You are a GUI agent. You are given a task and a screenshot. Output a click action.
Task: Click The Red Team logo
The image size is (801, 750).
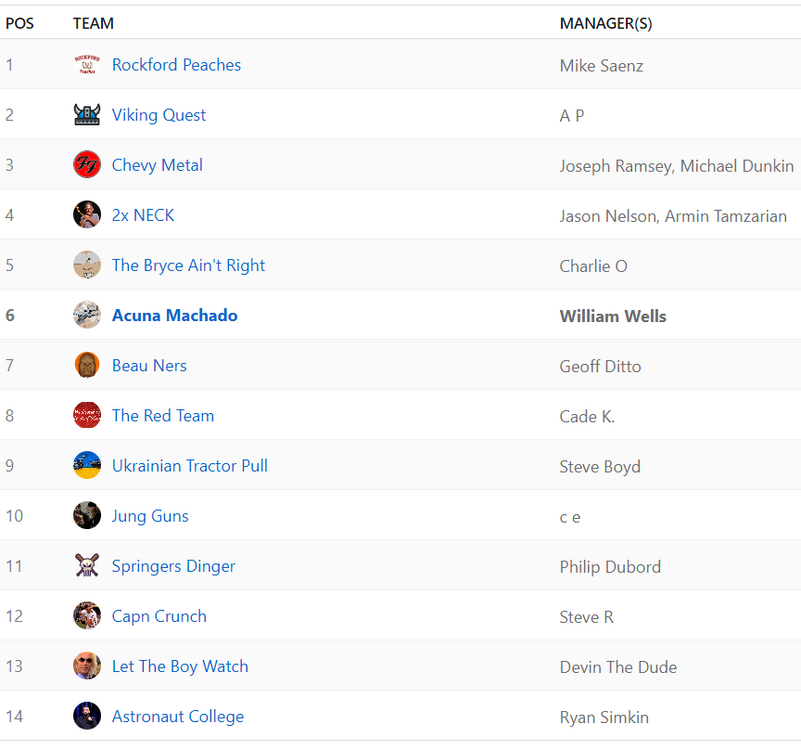click(87, 415)
